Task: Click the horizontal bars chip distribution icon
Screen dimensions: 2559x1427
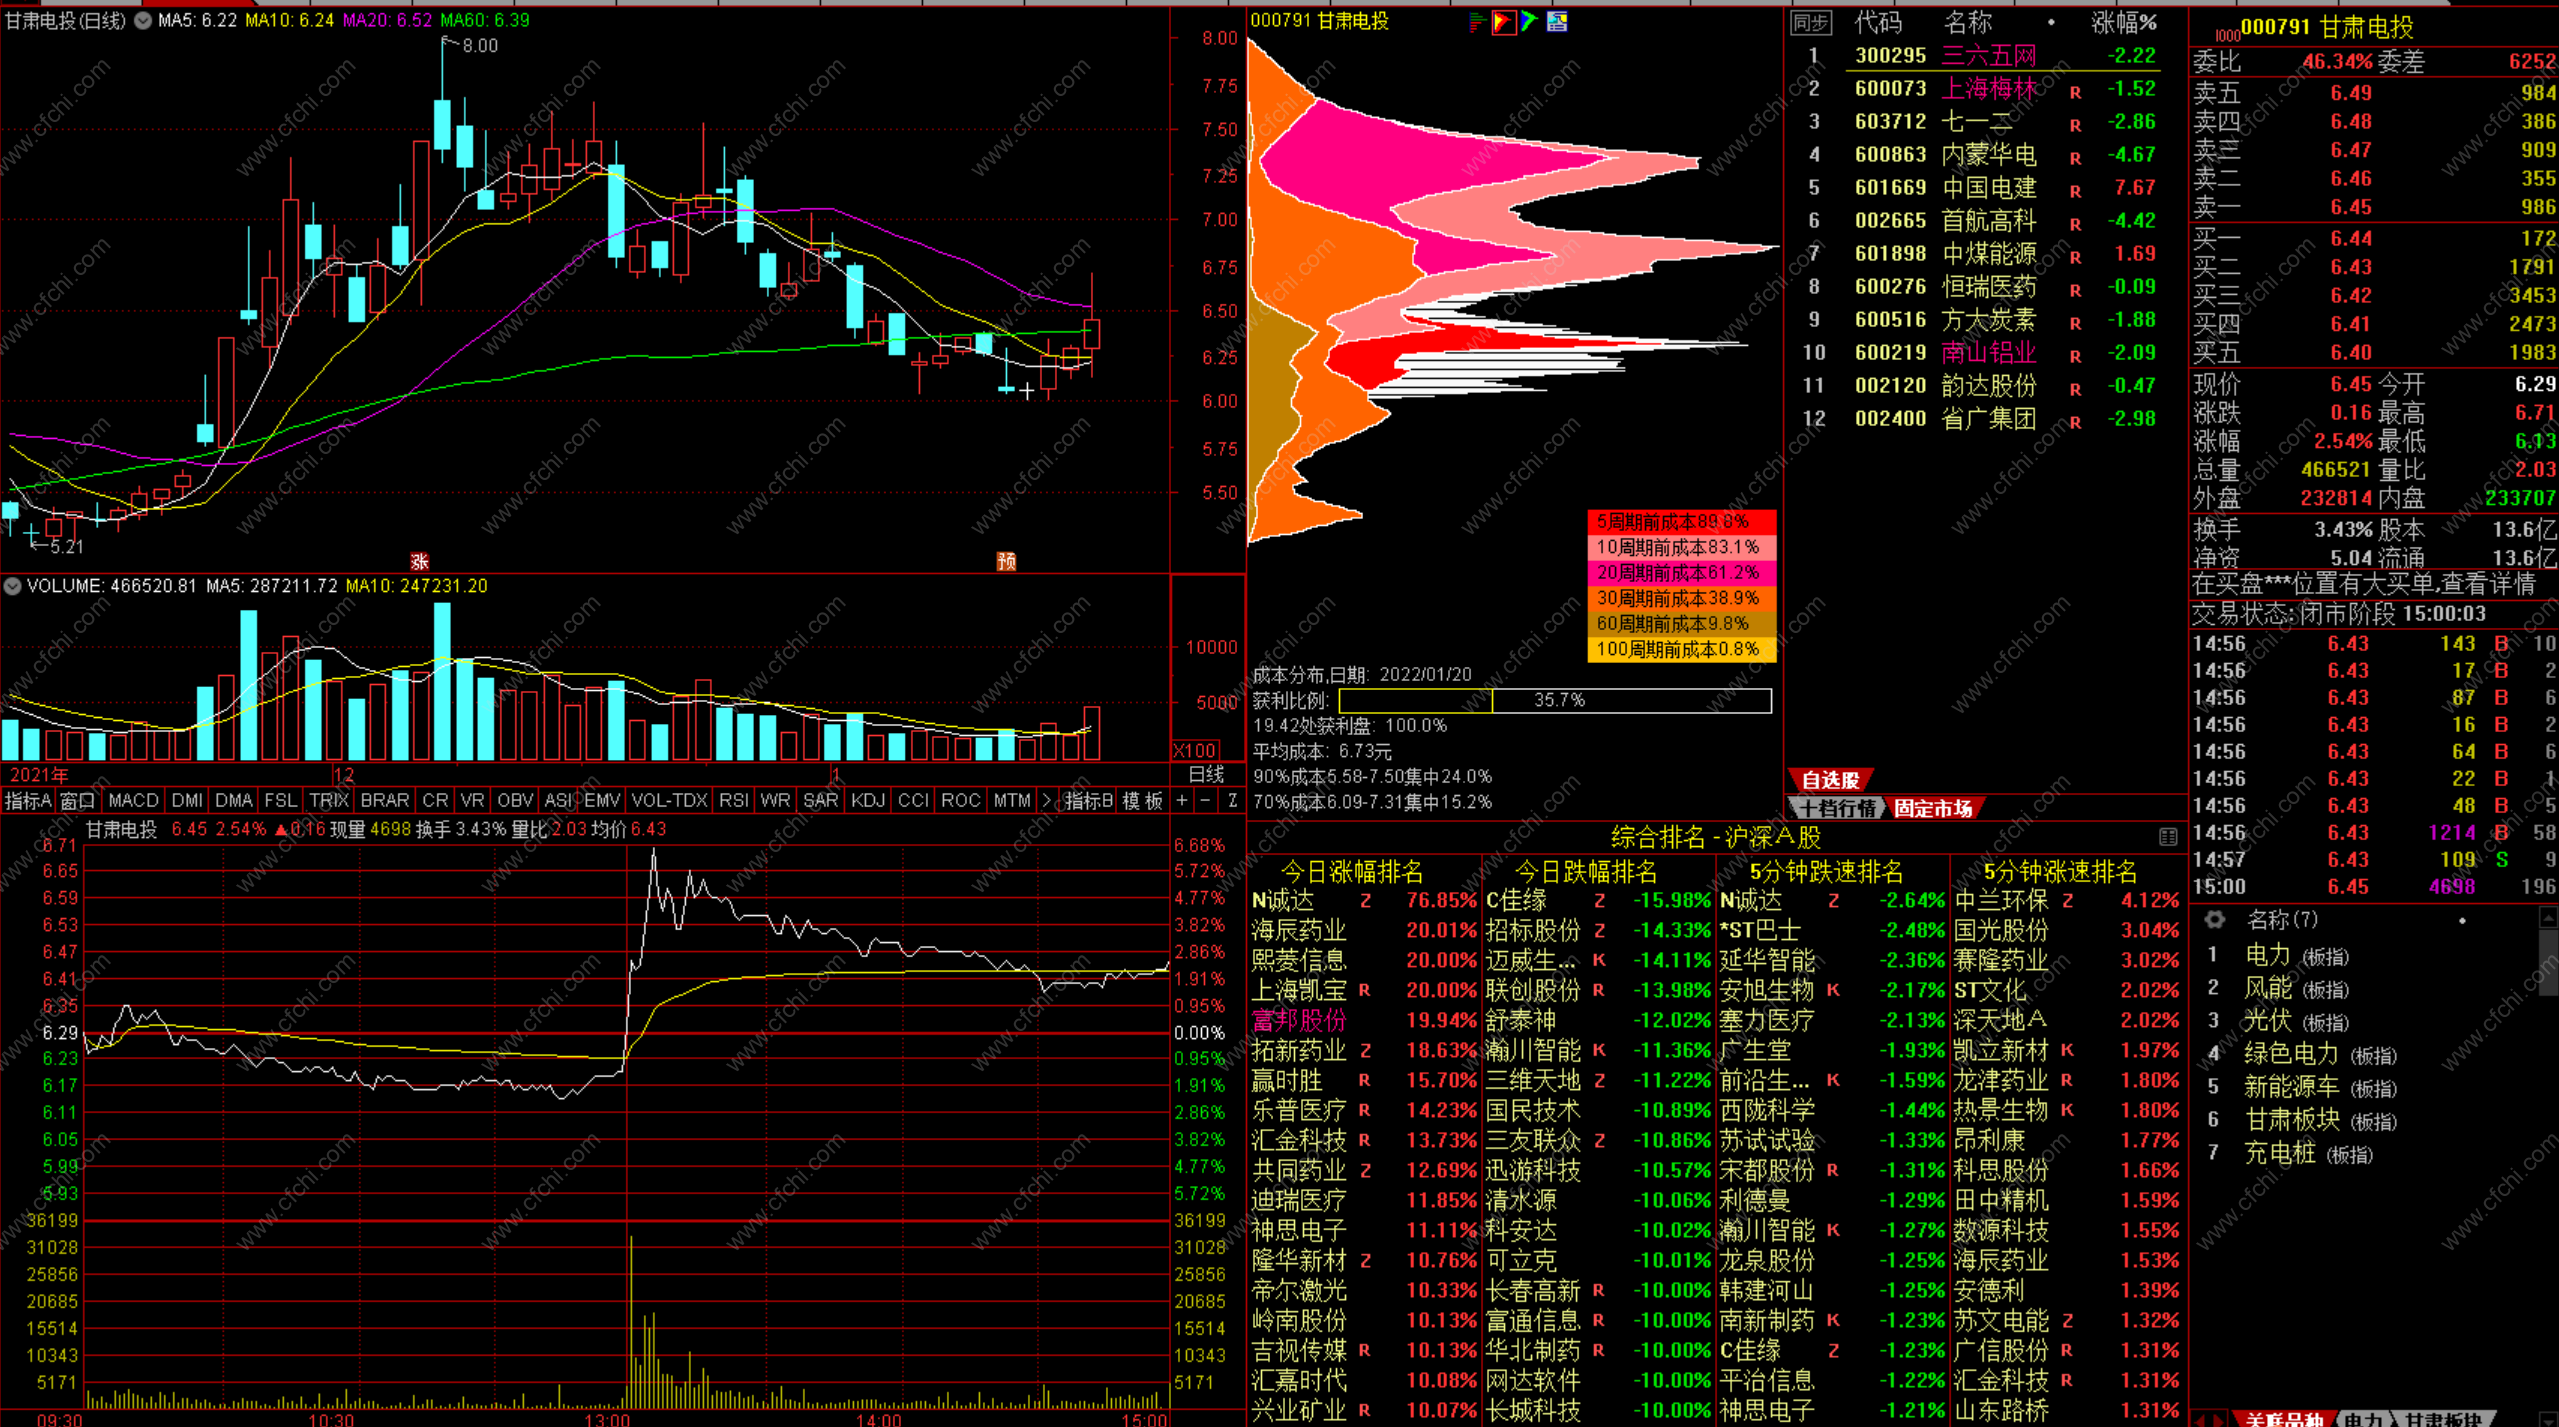Action: point(1477,22)
